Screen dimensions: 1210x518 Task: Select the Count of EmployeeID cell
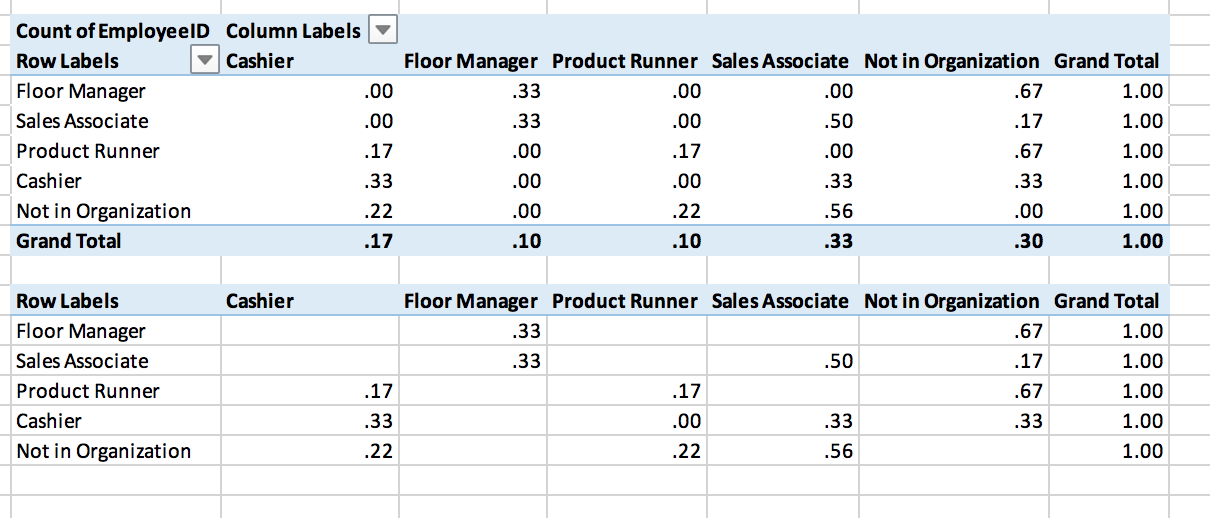[112, 31]
